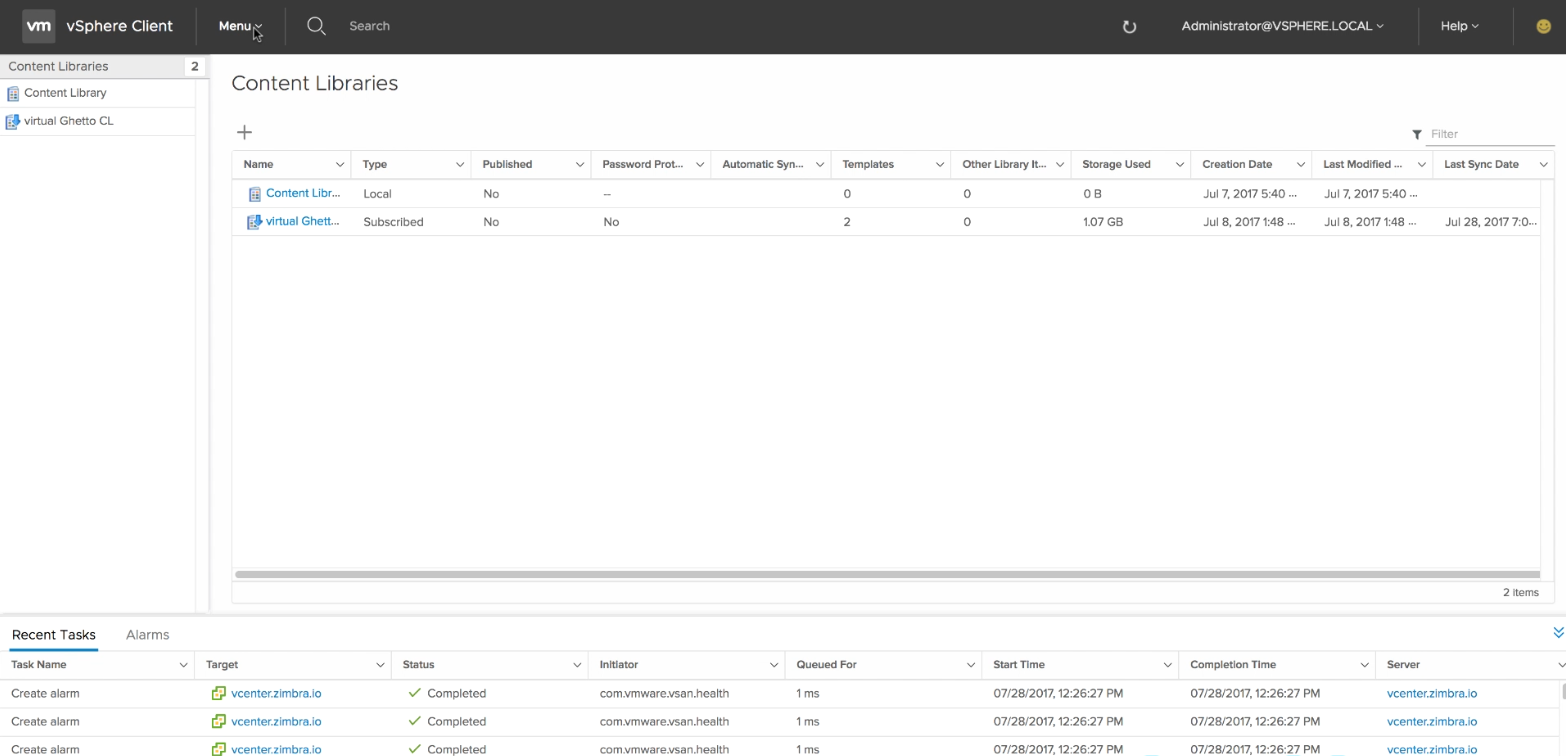Open the Queued For column chevron
The width and height of the screenshot is (1566, 756).
(x=971, y=665)
